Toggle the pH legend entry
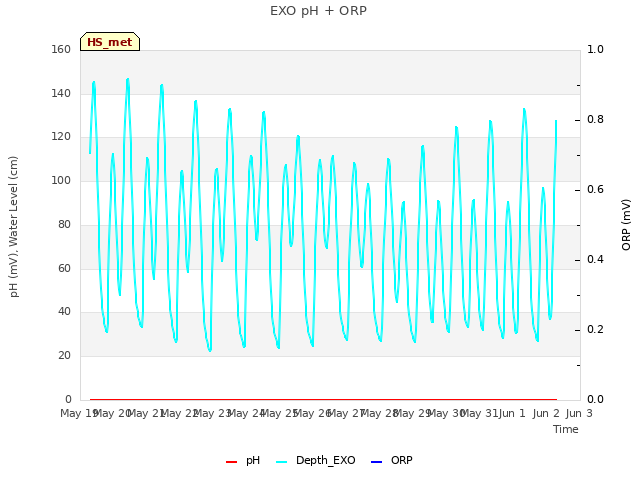This screenshot has width=640, height=480. click(x=243, y=460)
